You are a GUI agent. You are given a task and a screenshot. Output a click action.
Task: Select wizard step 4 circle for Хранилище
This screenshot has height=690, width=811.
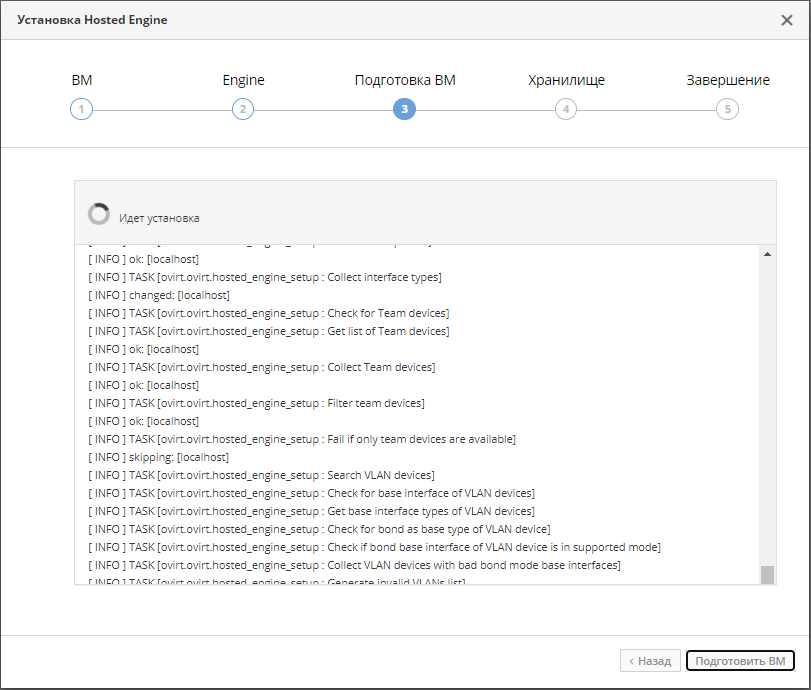(x=565, y=109)
